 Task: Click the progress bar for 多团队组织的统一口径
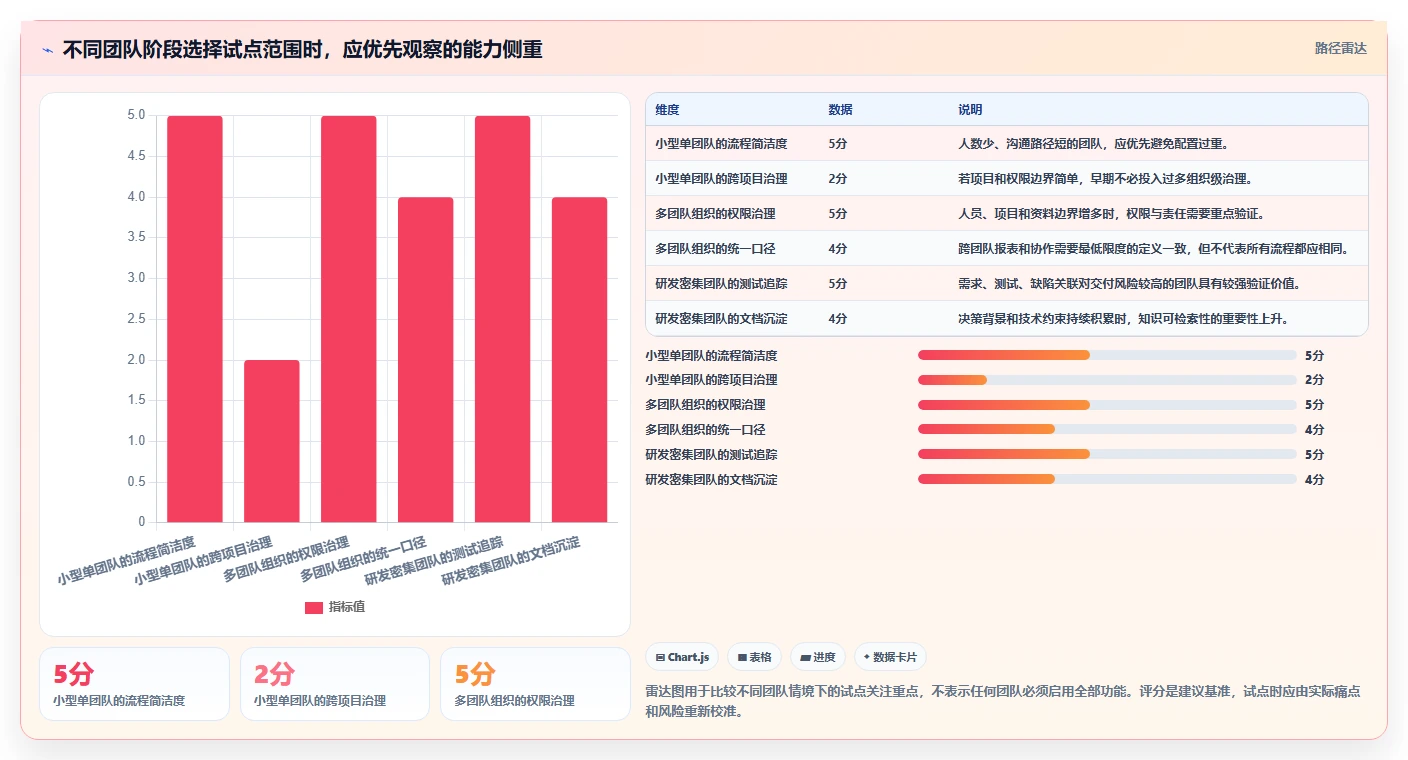pyautogui.click(x=1107, y=430)
